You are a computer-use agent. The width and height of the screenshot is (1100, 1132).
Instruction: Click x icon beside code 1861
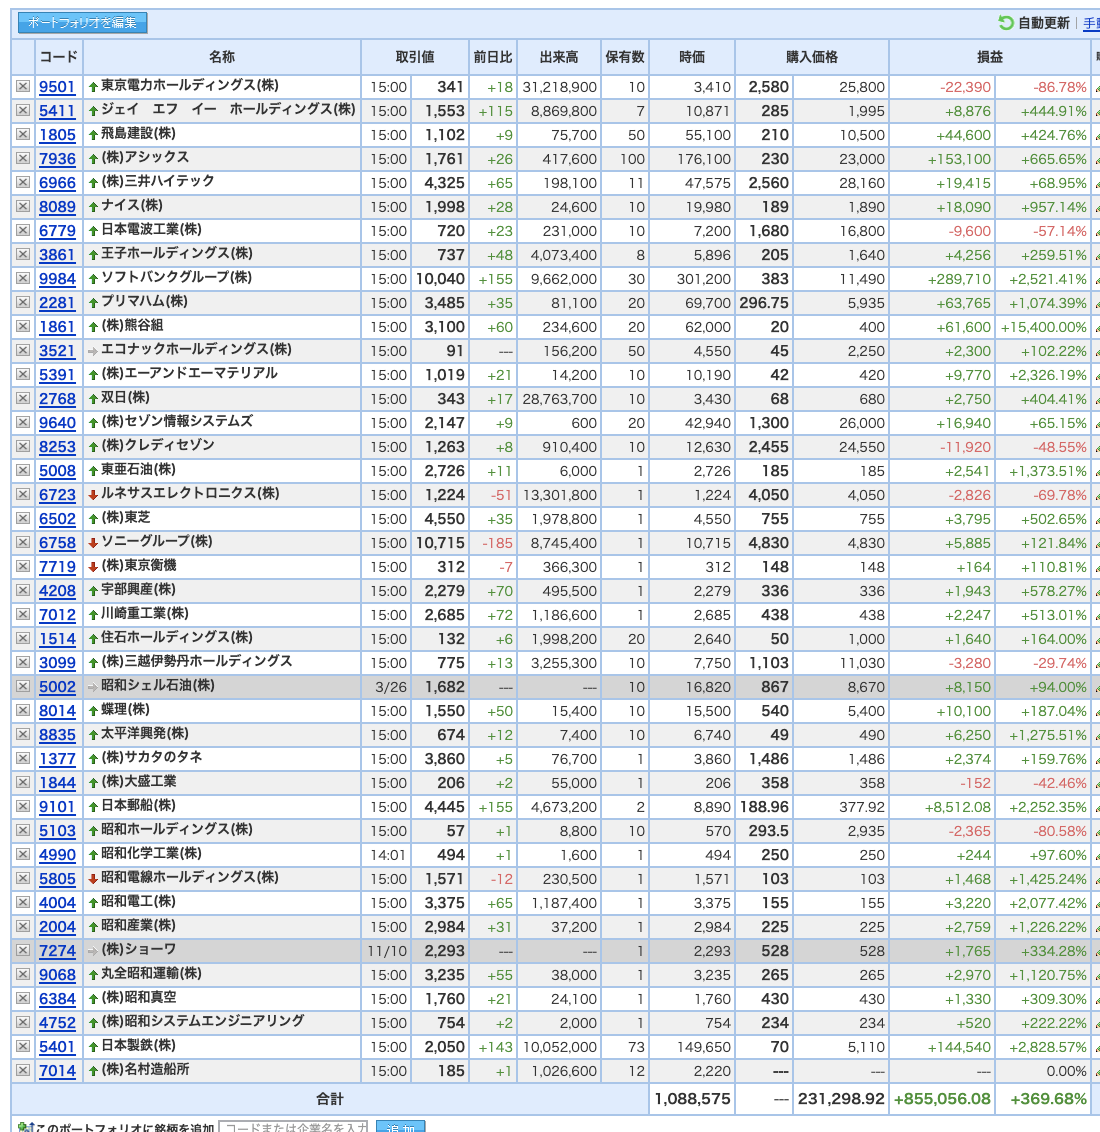pos(23,326)
